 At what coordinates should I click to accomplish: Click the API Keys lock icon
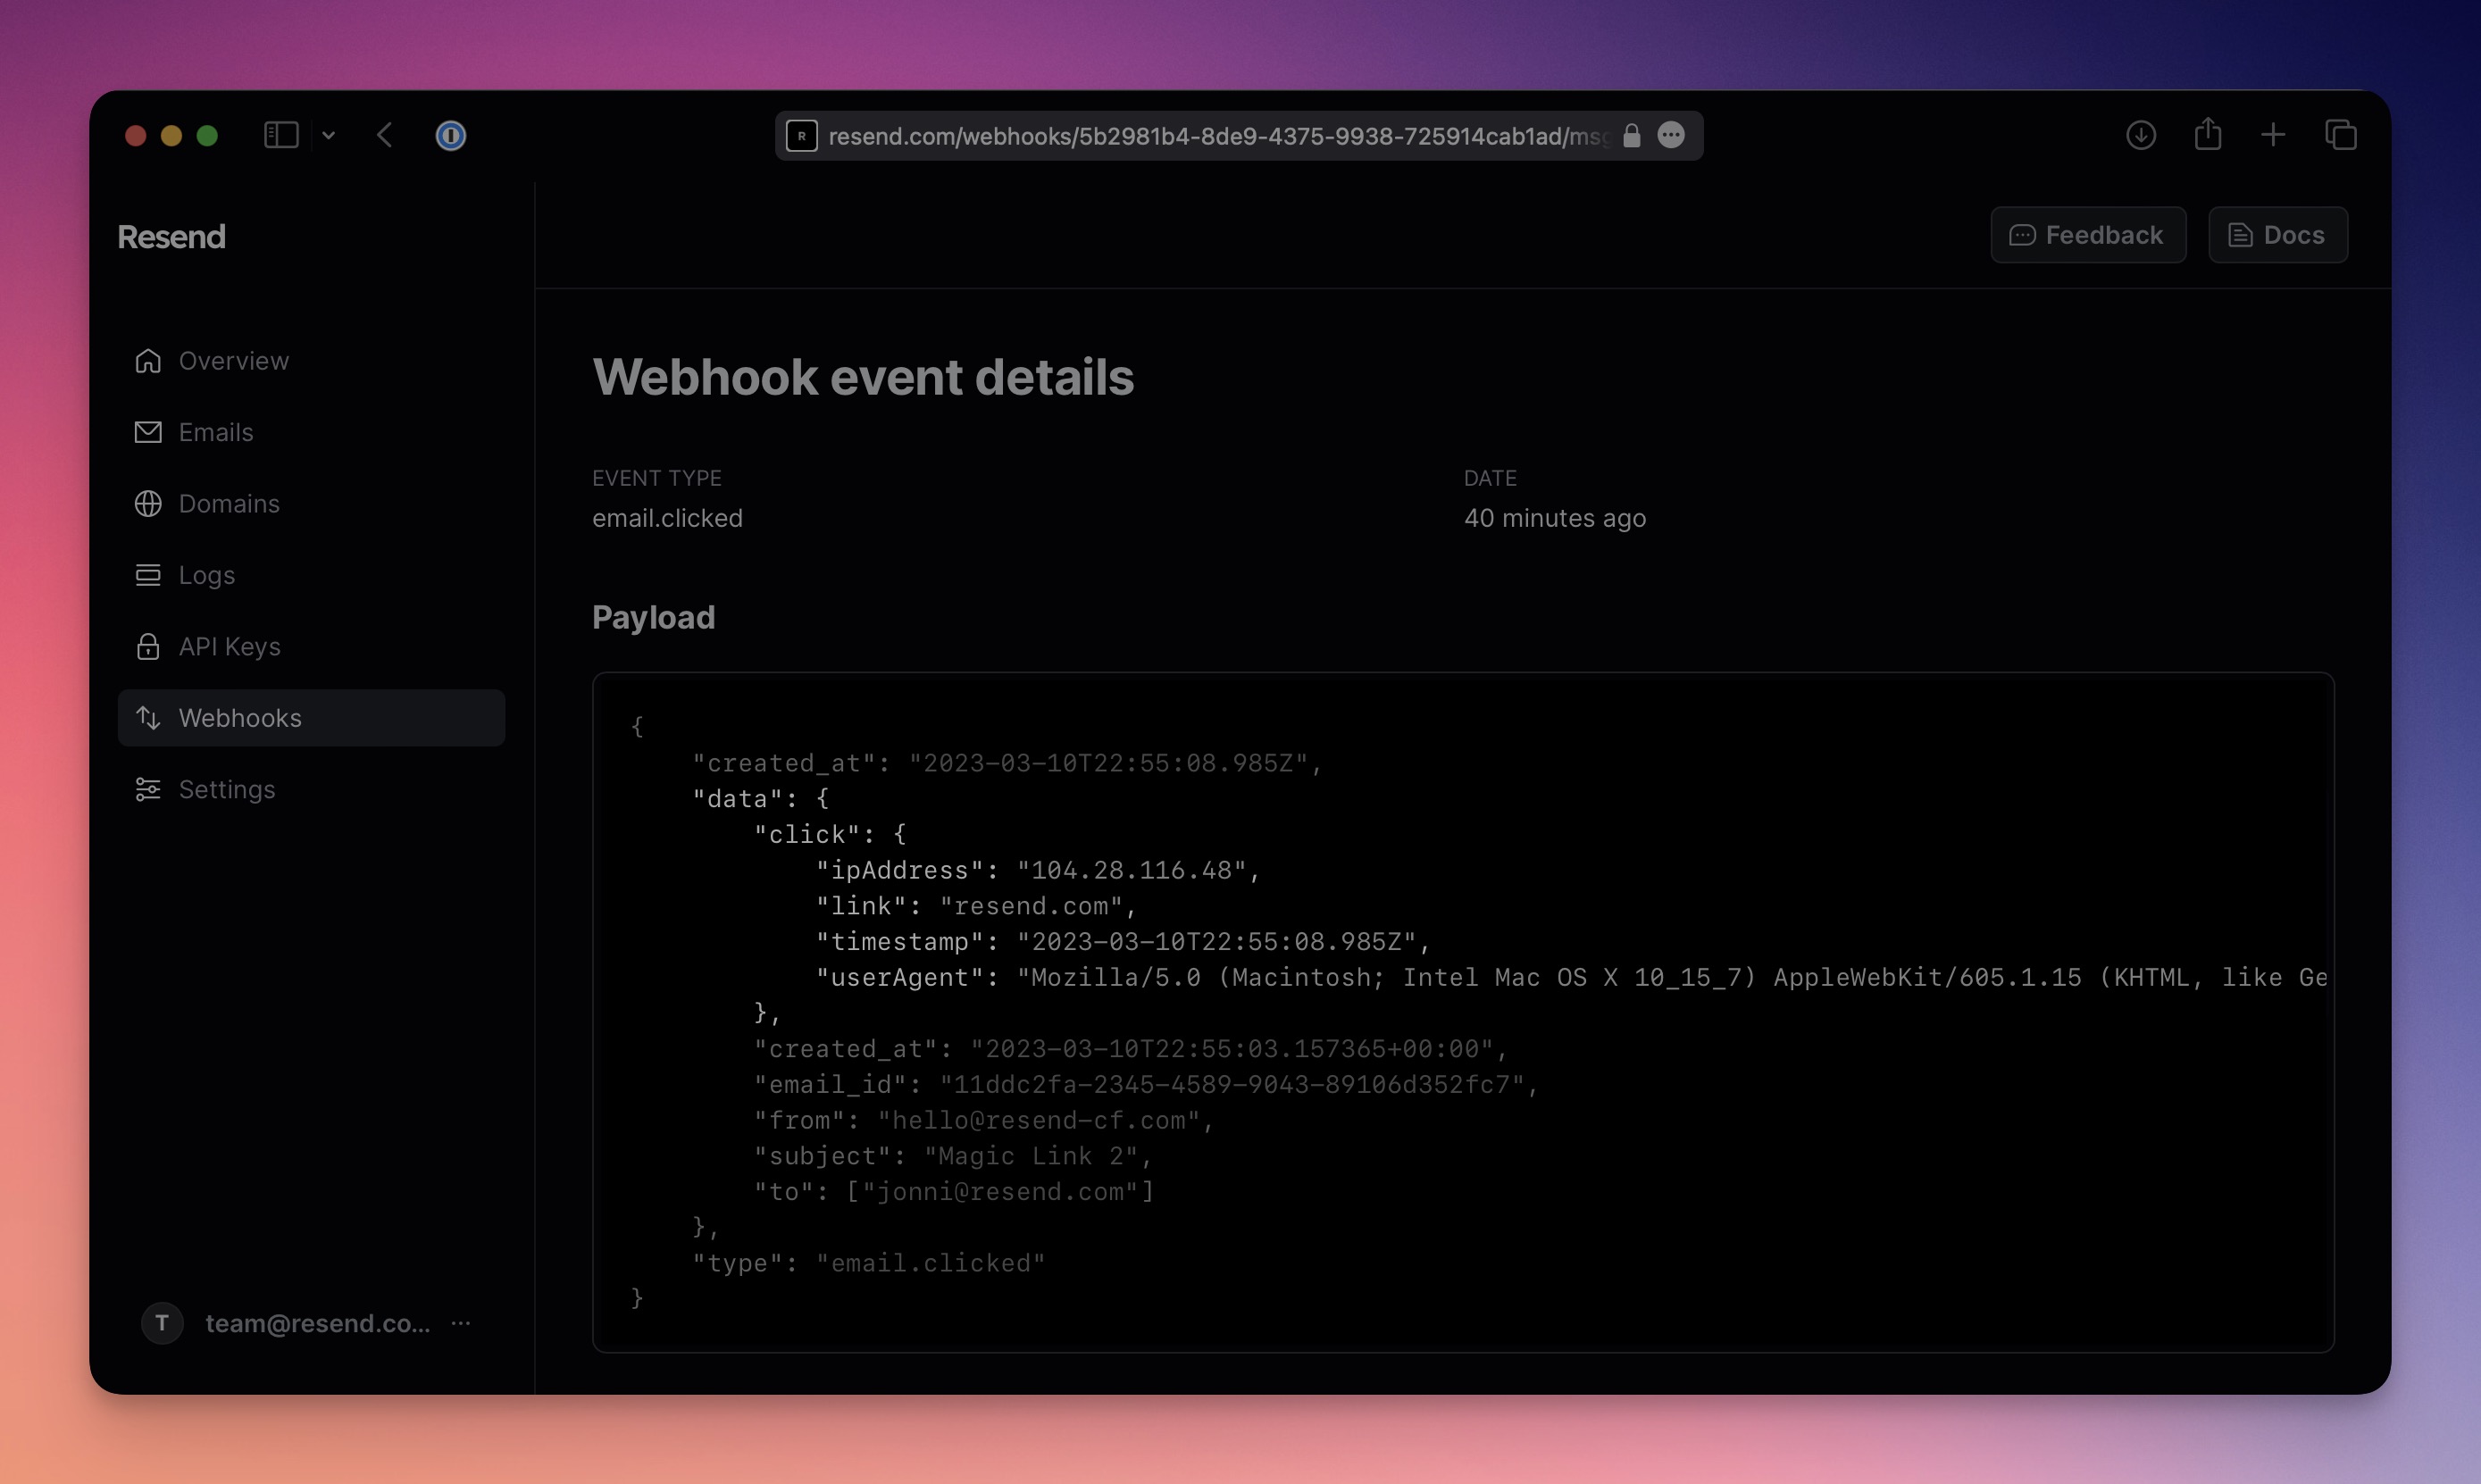148,645
